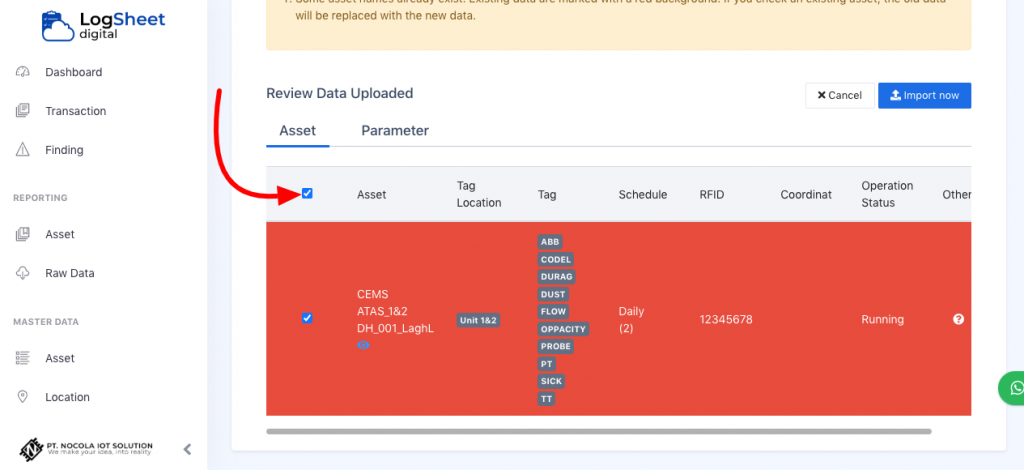Click the PT. Nocola IoT Solution logo
Screen dimensions: 1024x470
coord(86,448)
